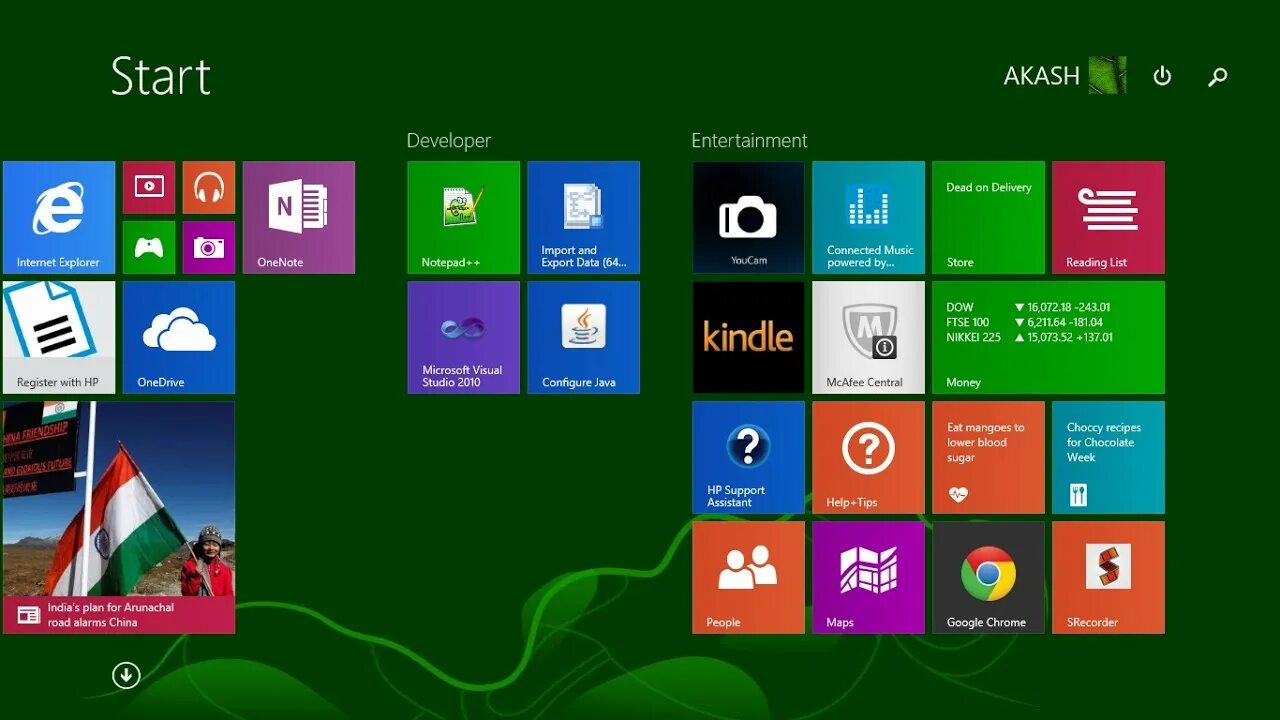Open the People tile
The height and width of the screenshot is (720, 1280).
[x=749, y=577]
